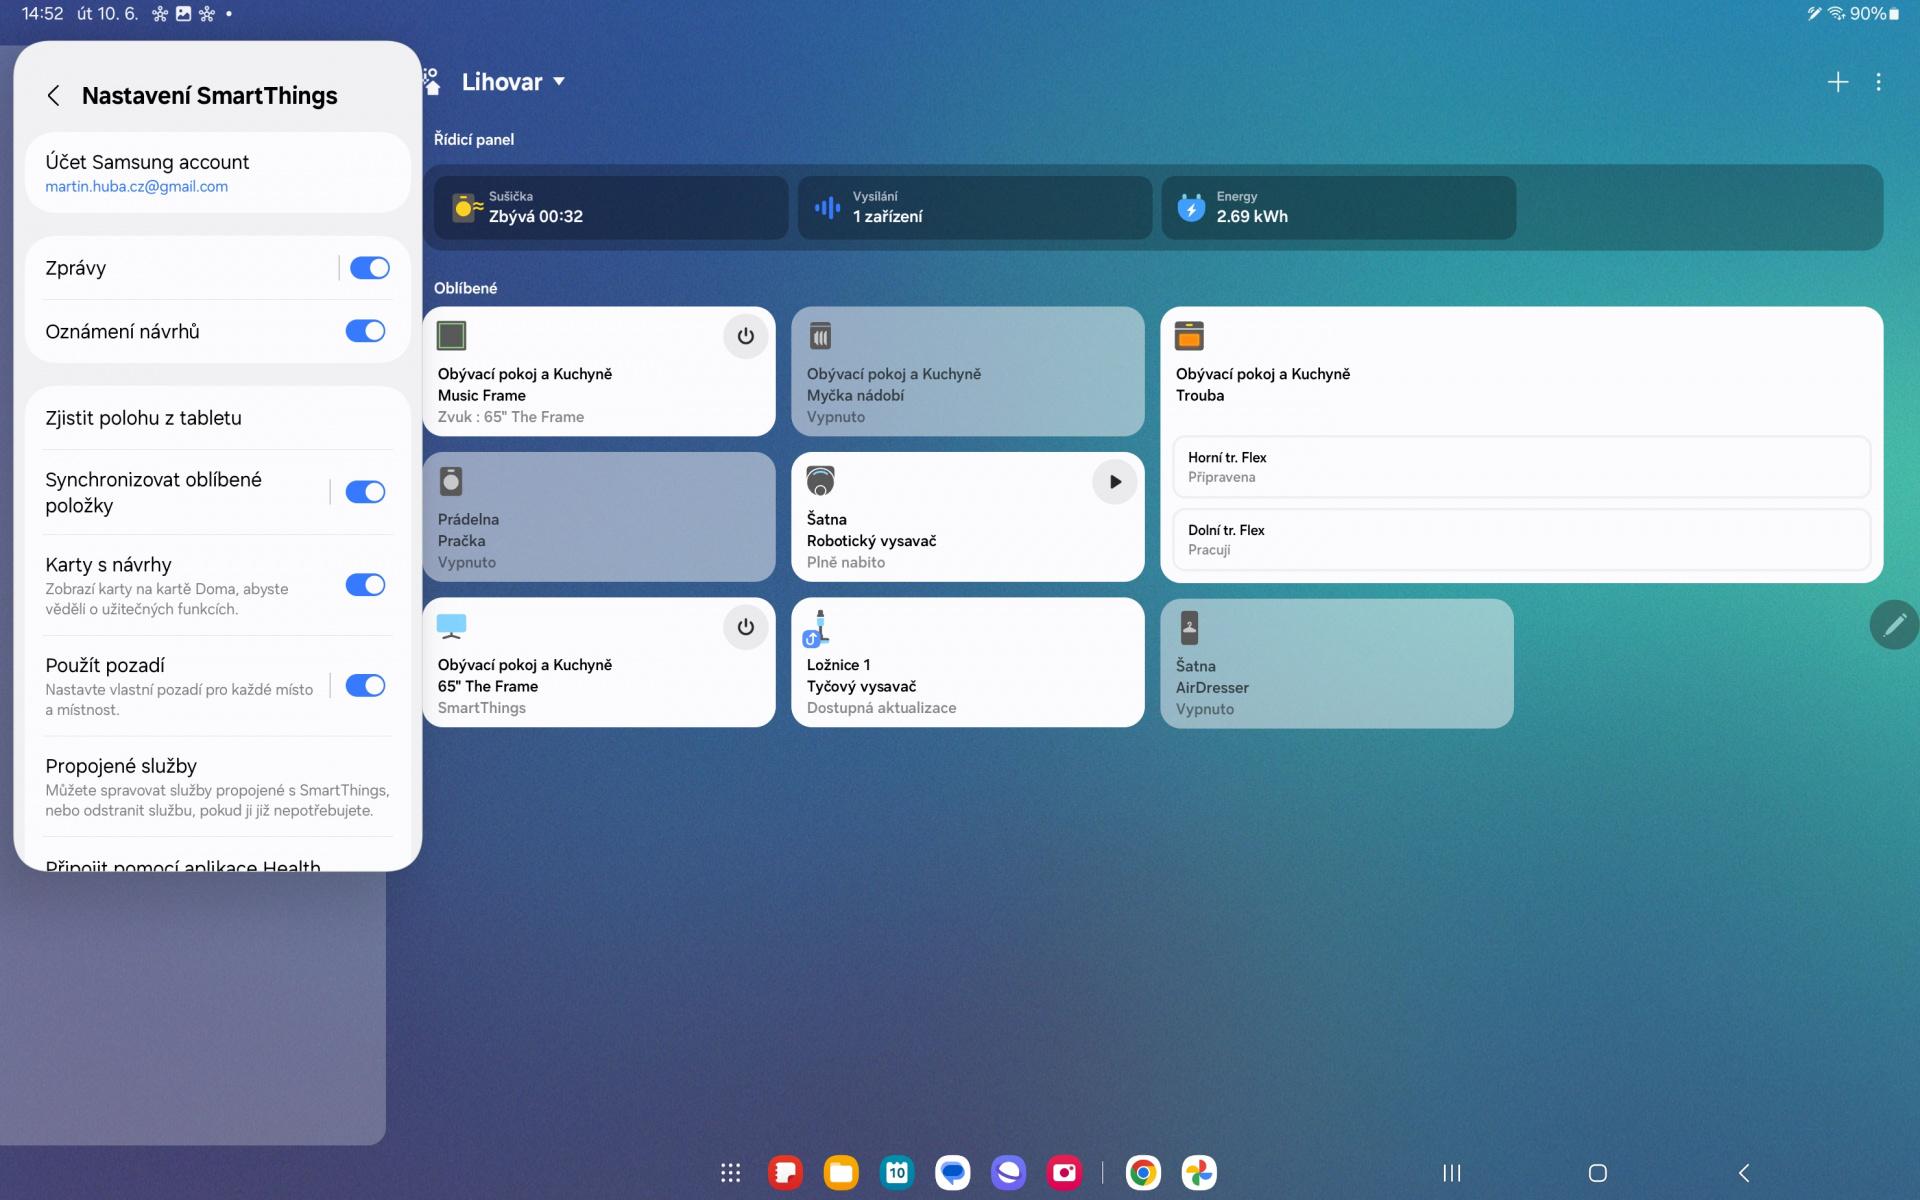Toggle Použít pozadí switch
Viewport: 1920px width, 1200px height.
365,685
